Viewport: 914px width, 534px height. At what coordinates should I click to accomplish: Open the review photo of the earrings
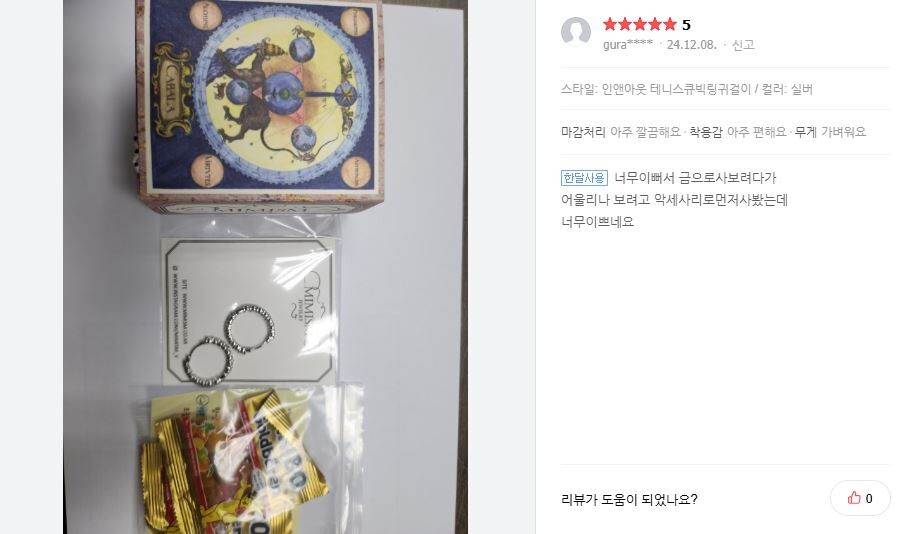[x=265, y=267]
